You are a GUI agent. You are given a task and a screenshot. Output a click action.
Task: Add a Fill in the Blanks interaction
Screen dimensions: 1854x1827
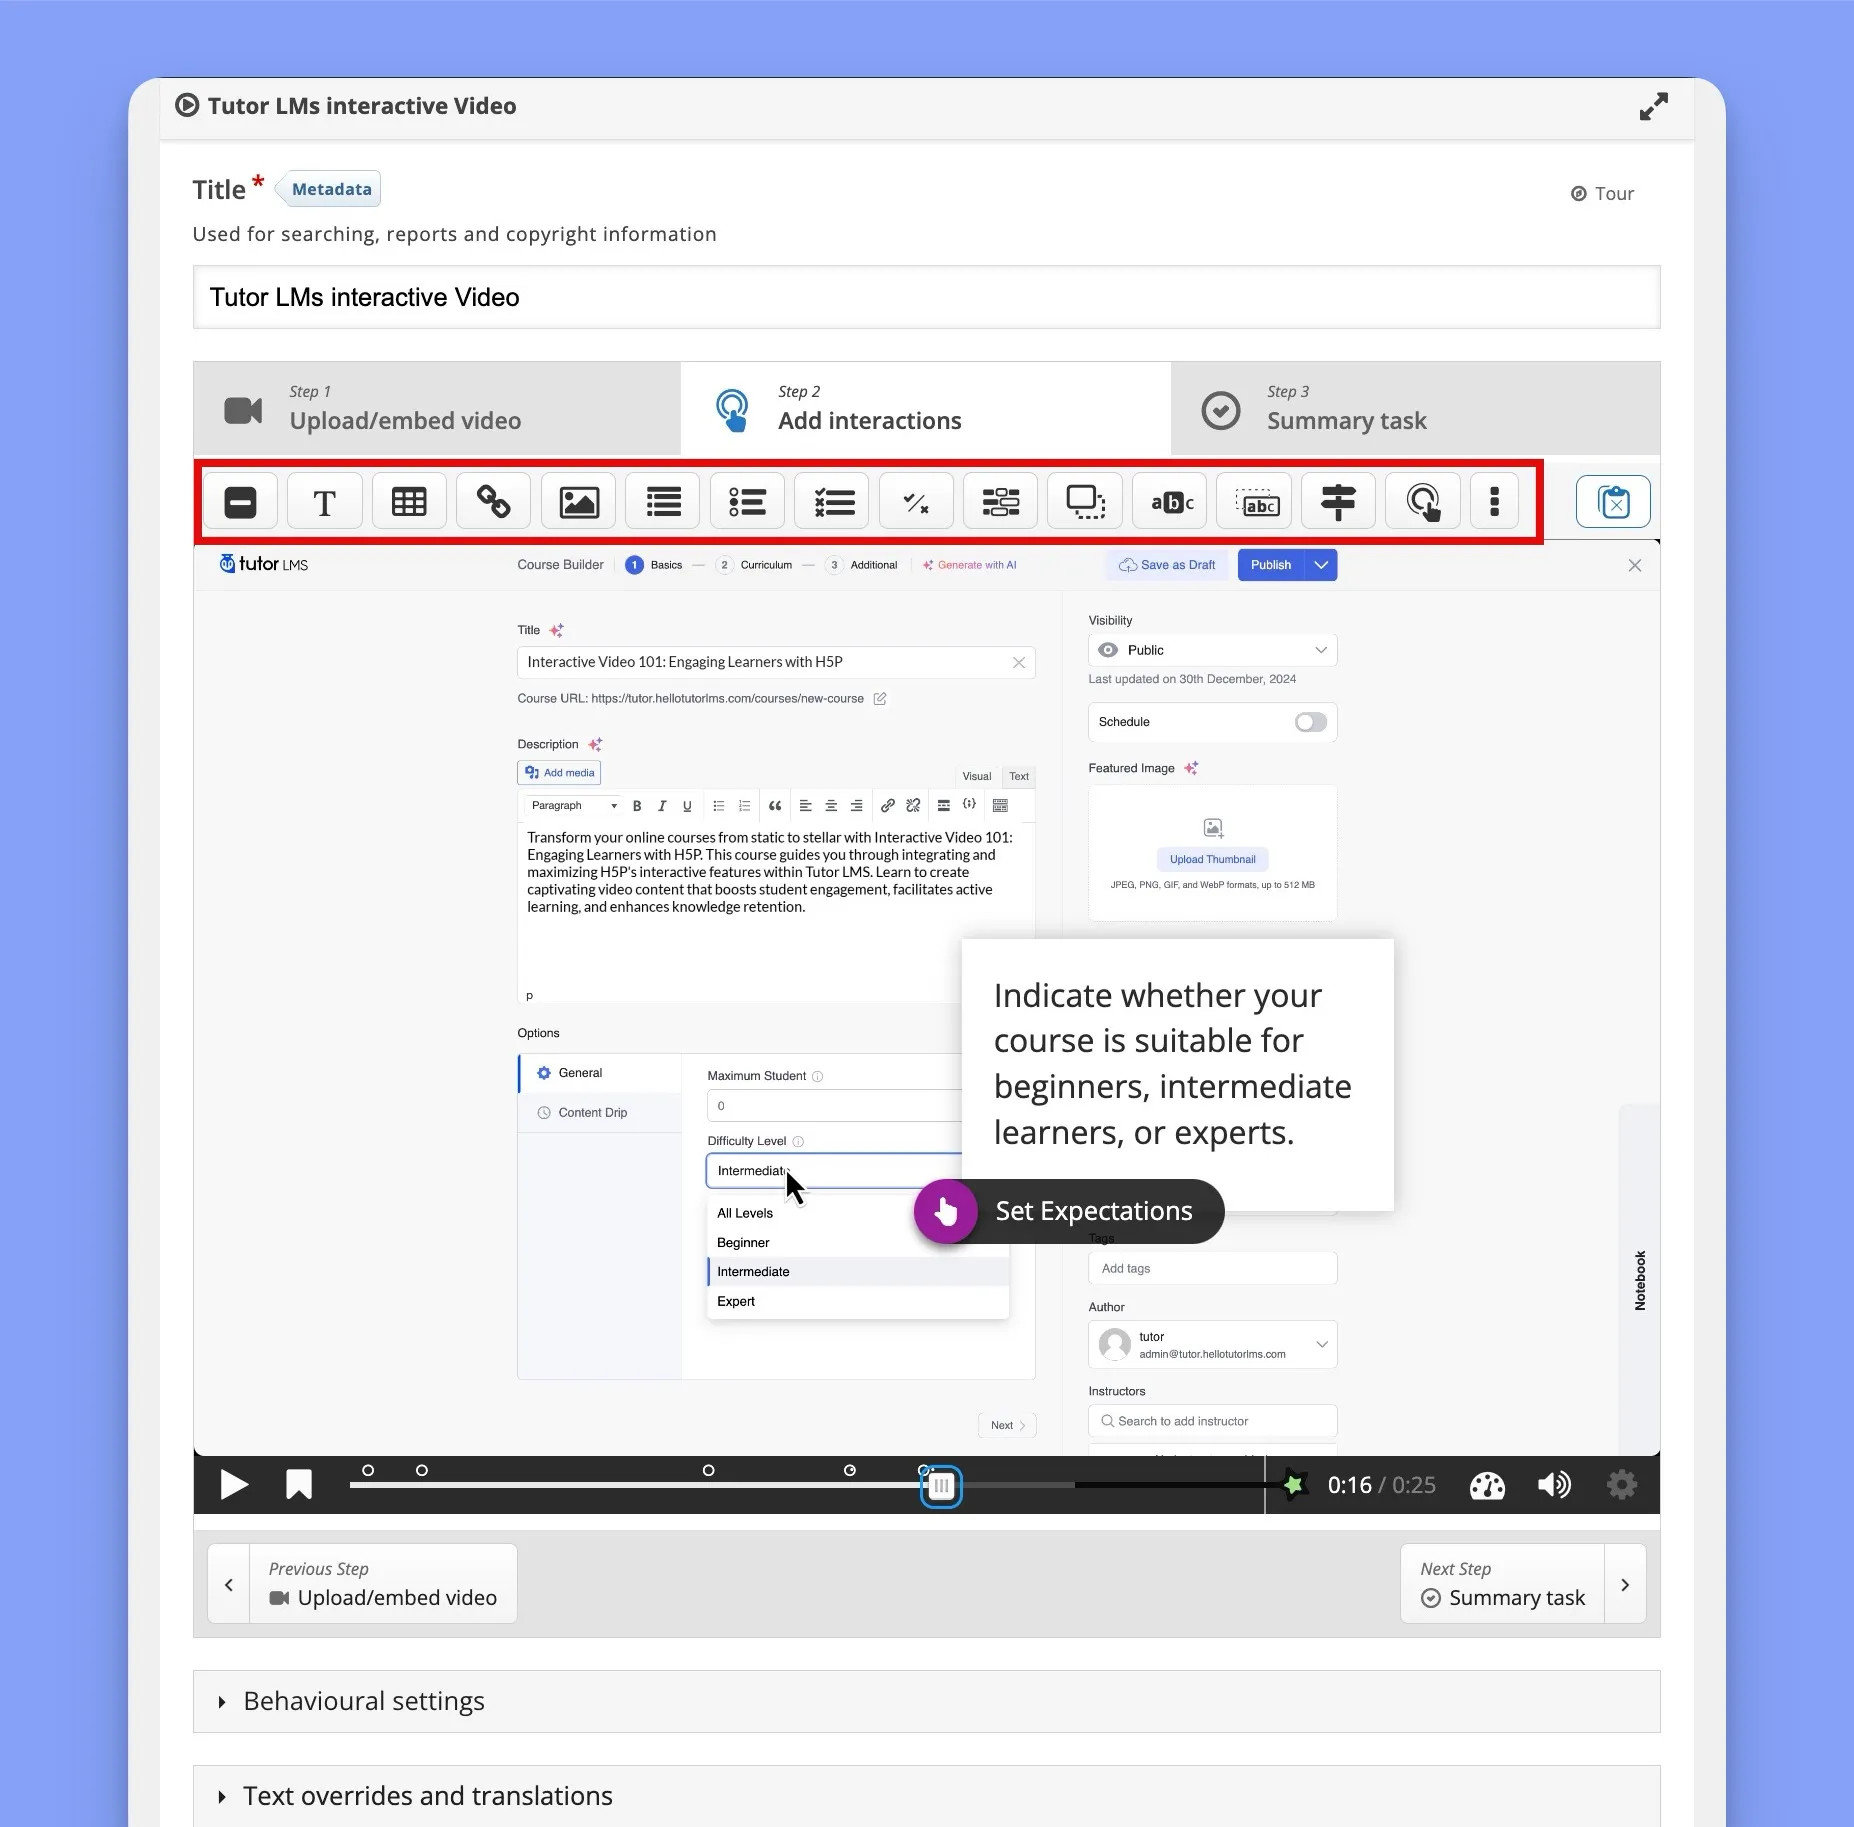(x=1000, y=501)
